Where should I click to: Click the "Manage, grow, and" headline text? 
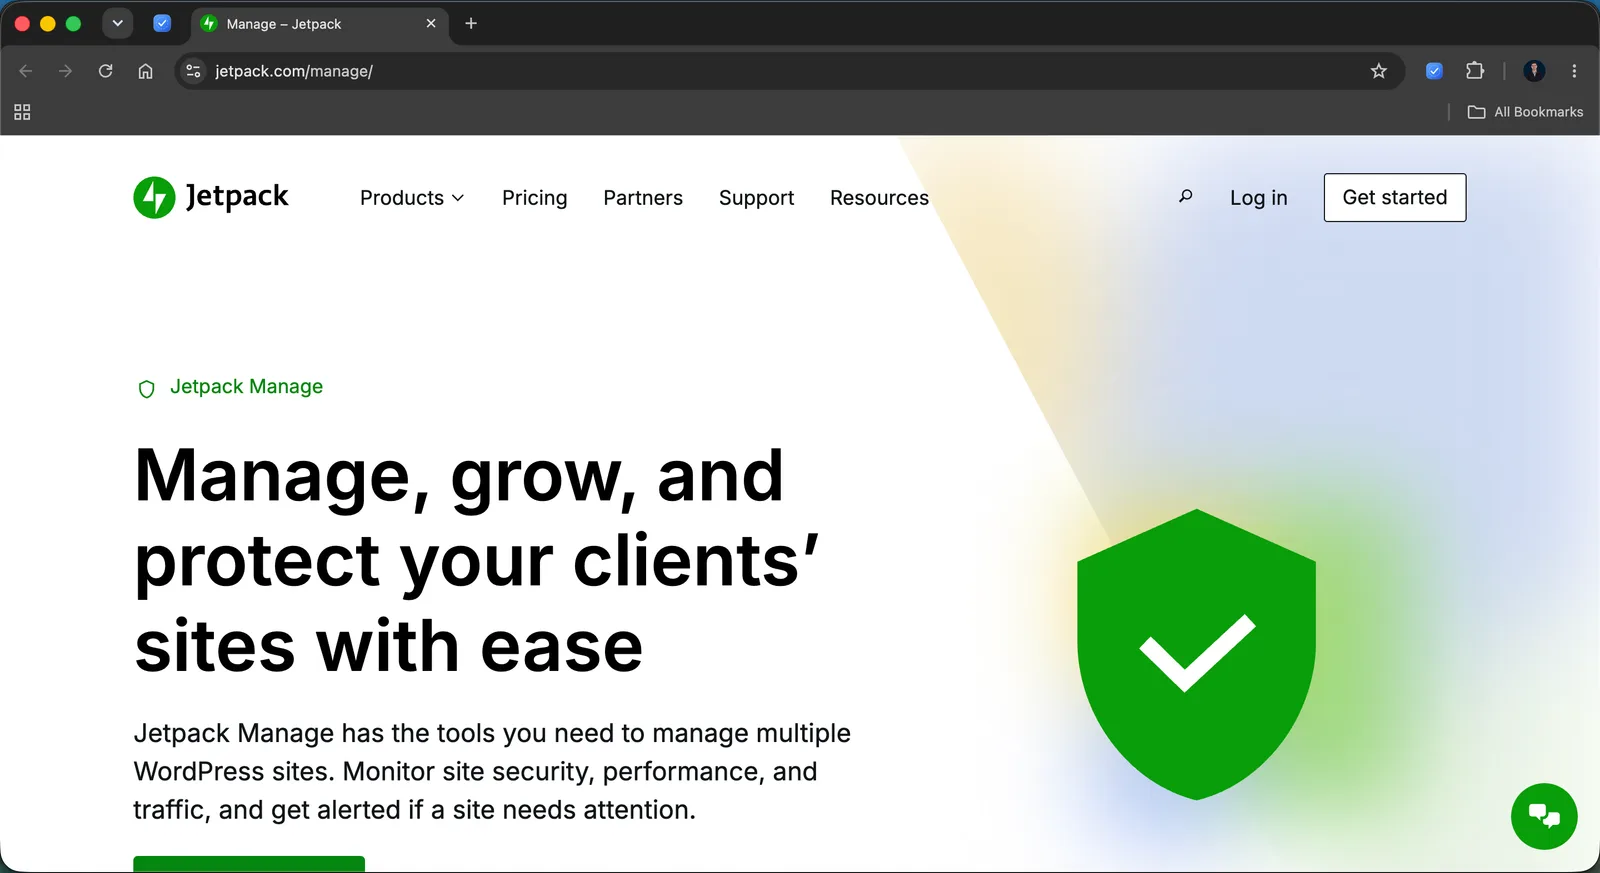pos(459,475)
